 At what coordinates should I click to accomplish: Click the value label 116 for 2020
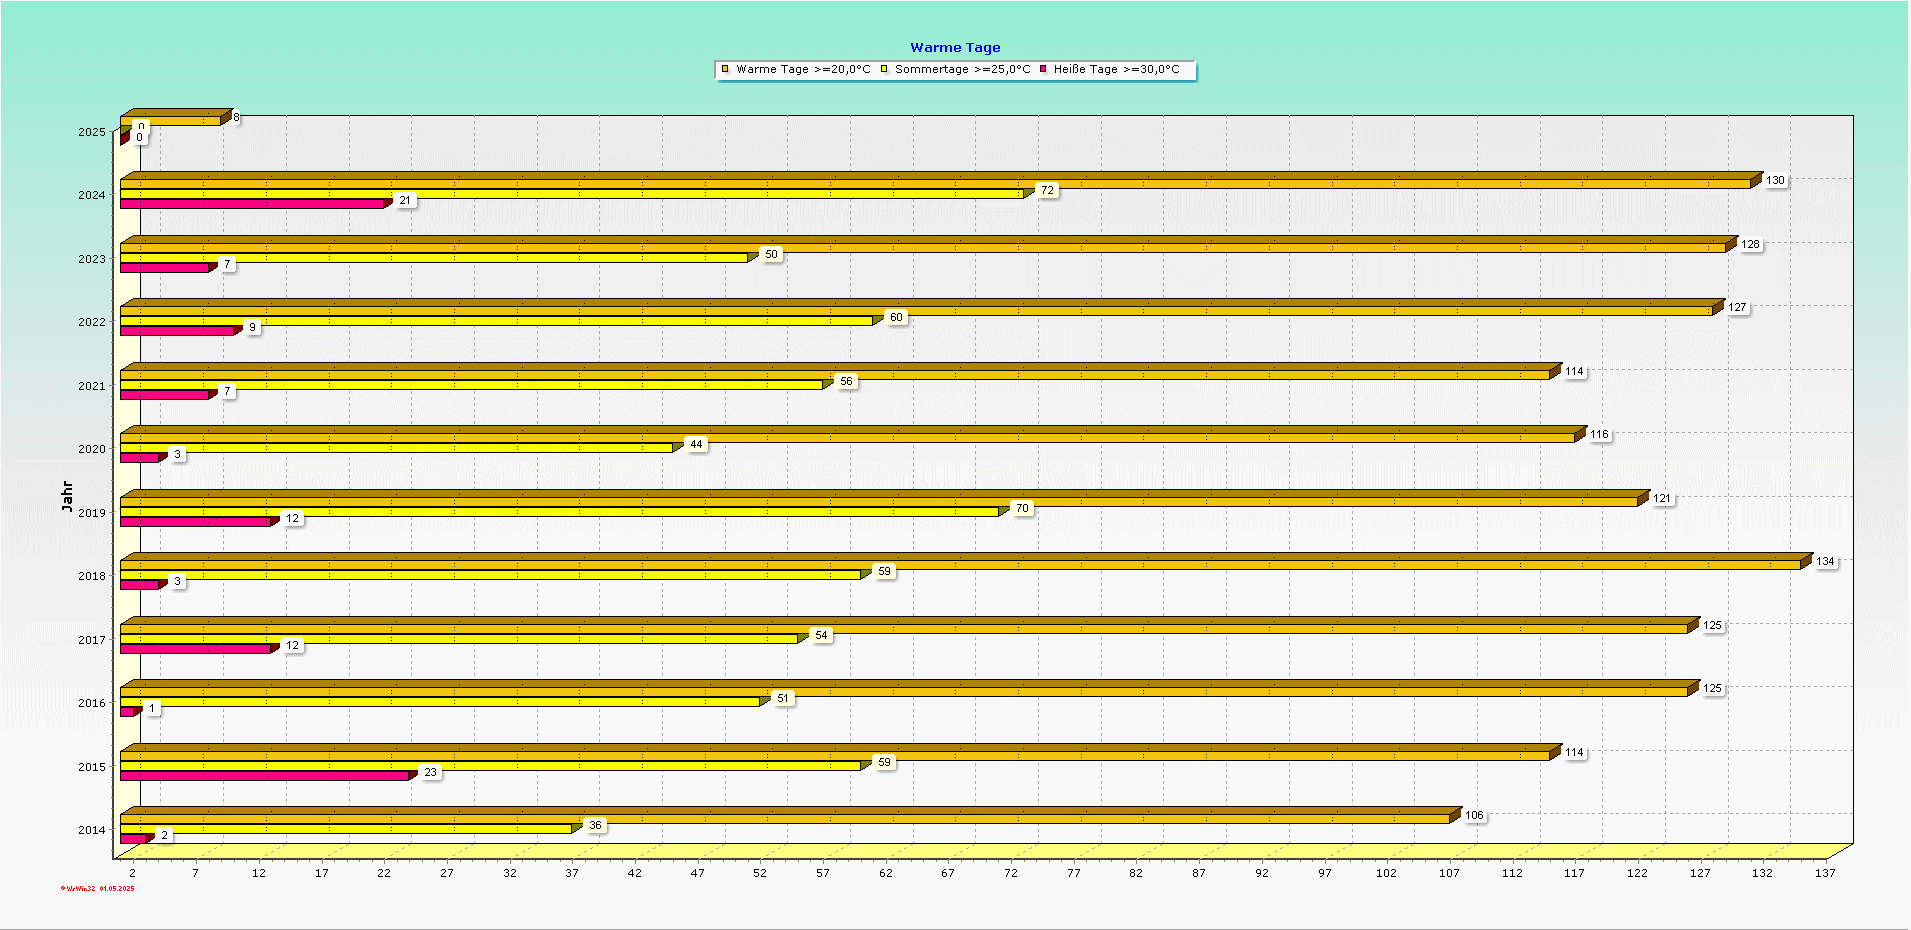[x=1599, y=435]
